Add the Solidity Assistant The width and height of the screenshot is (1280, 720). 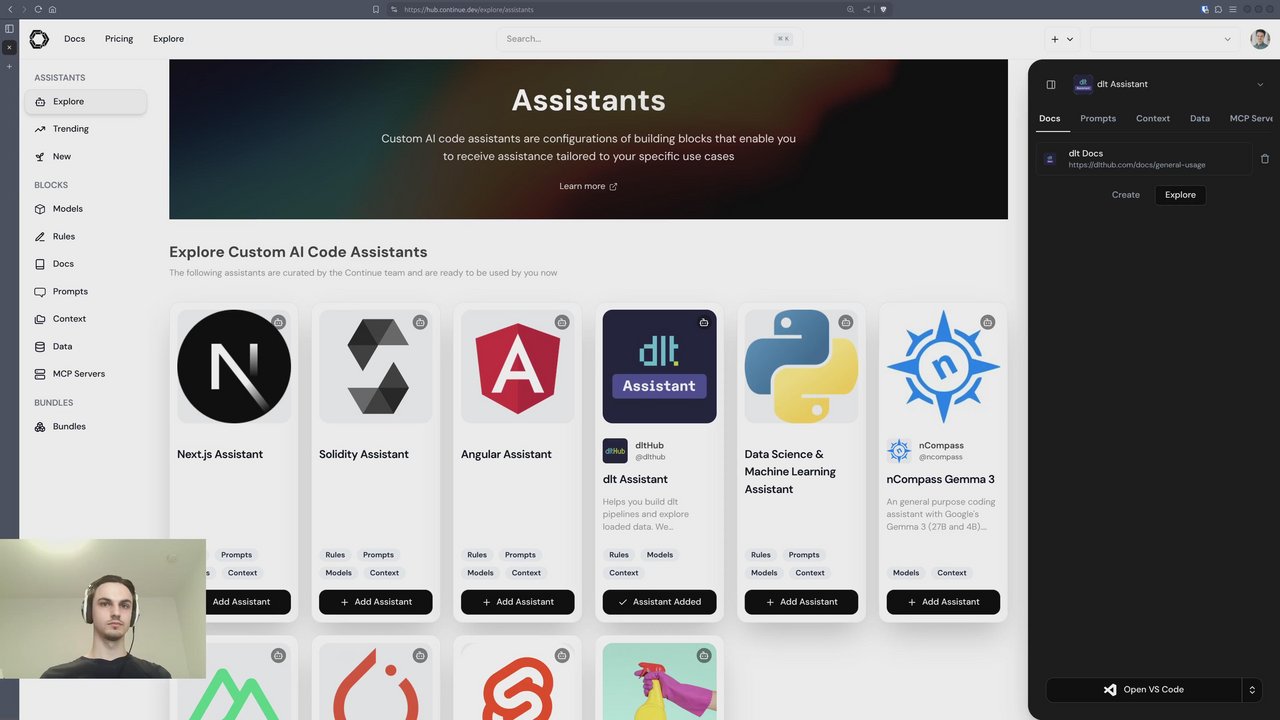[376, 602]
